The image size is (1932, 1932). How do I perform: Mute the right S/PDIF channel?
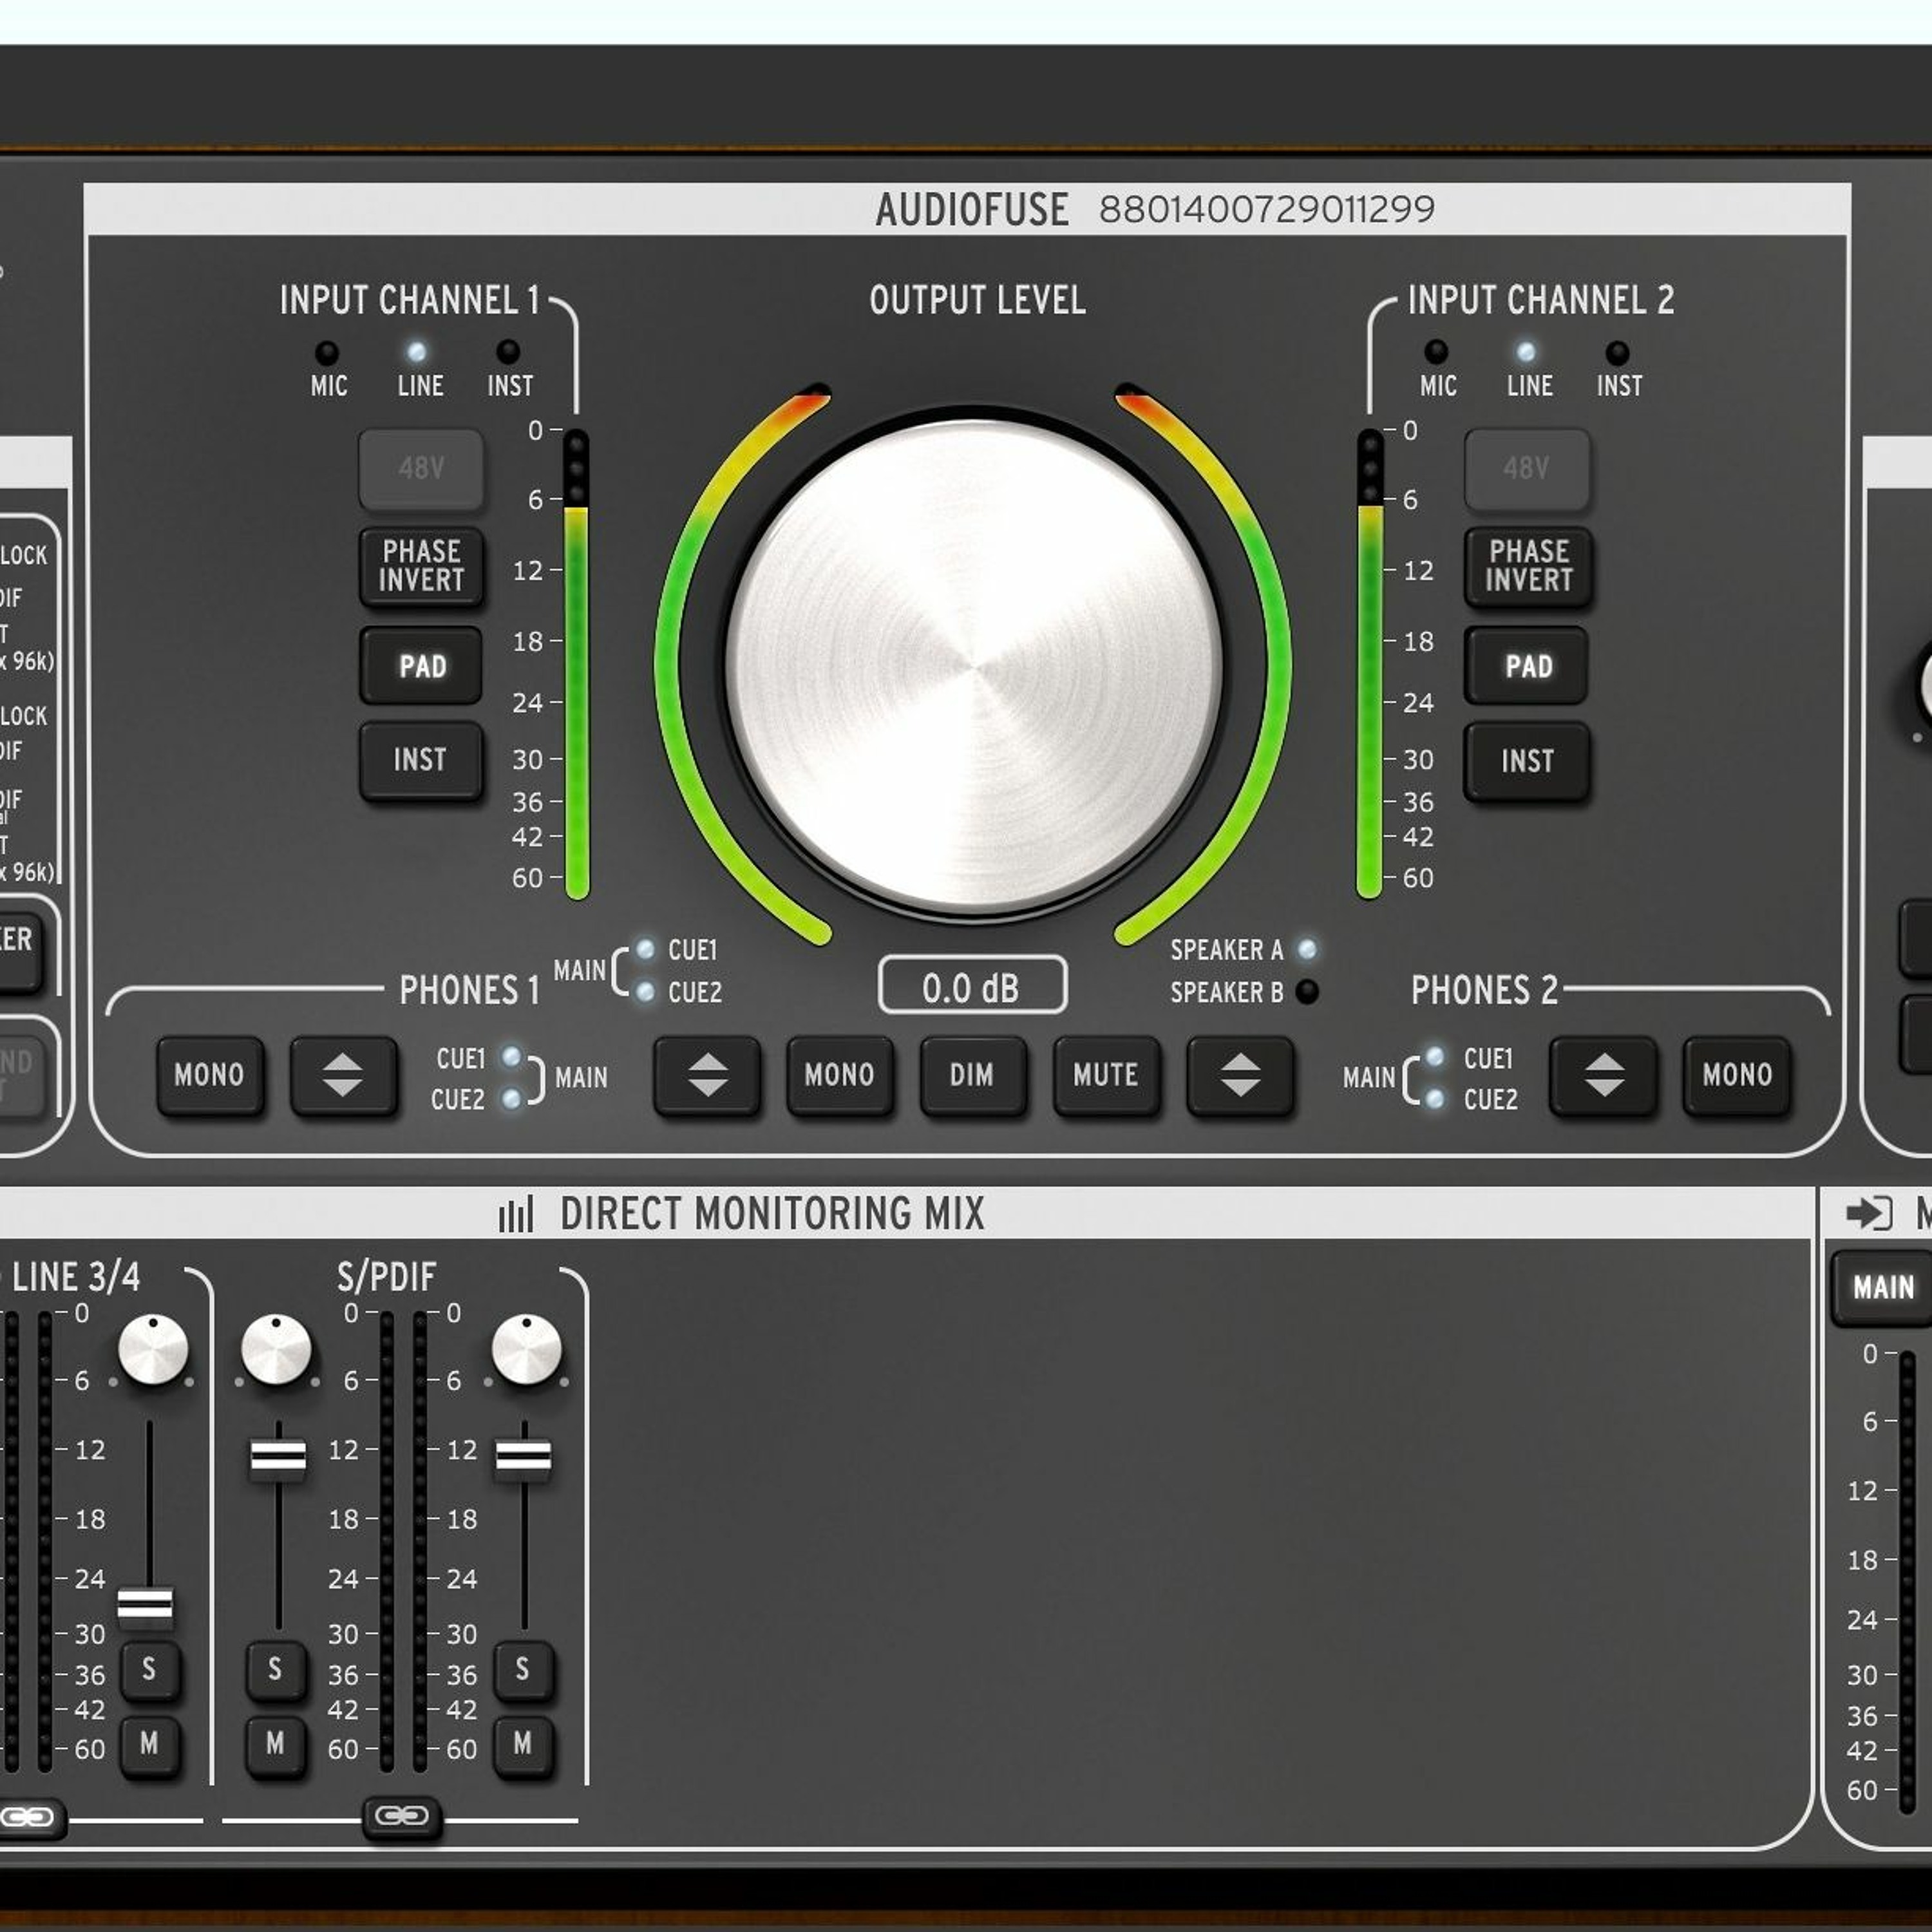click(523, 1743)
